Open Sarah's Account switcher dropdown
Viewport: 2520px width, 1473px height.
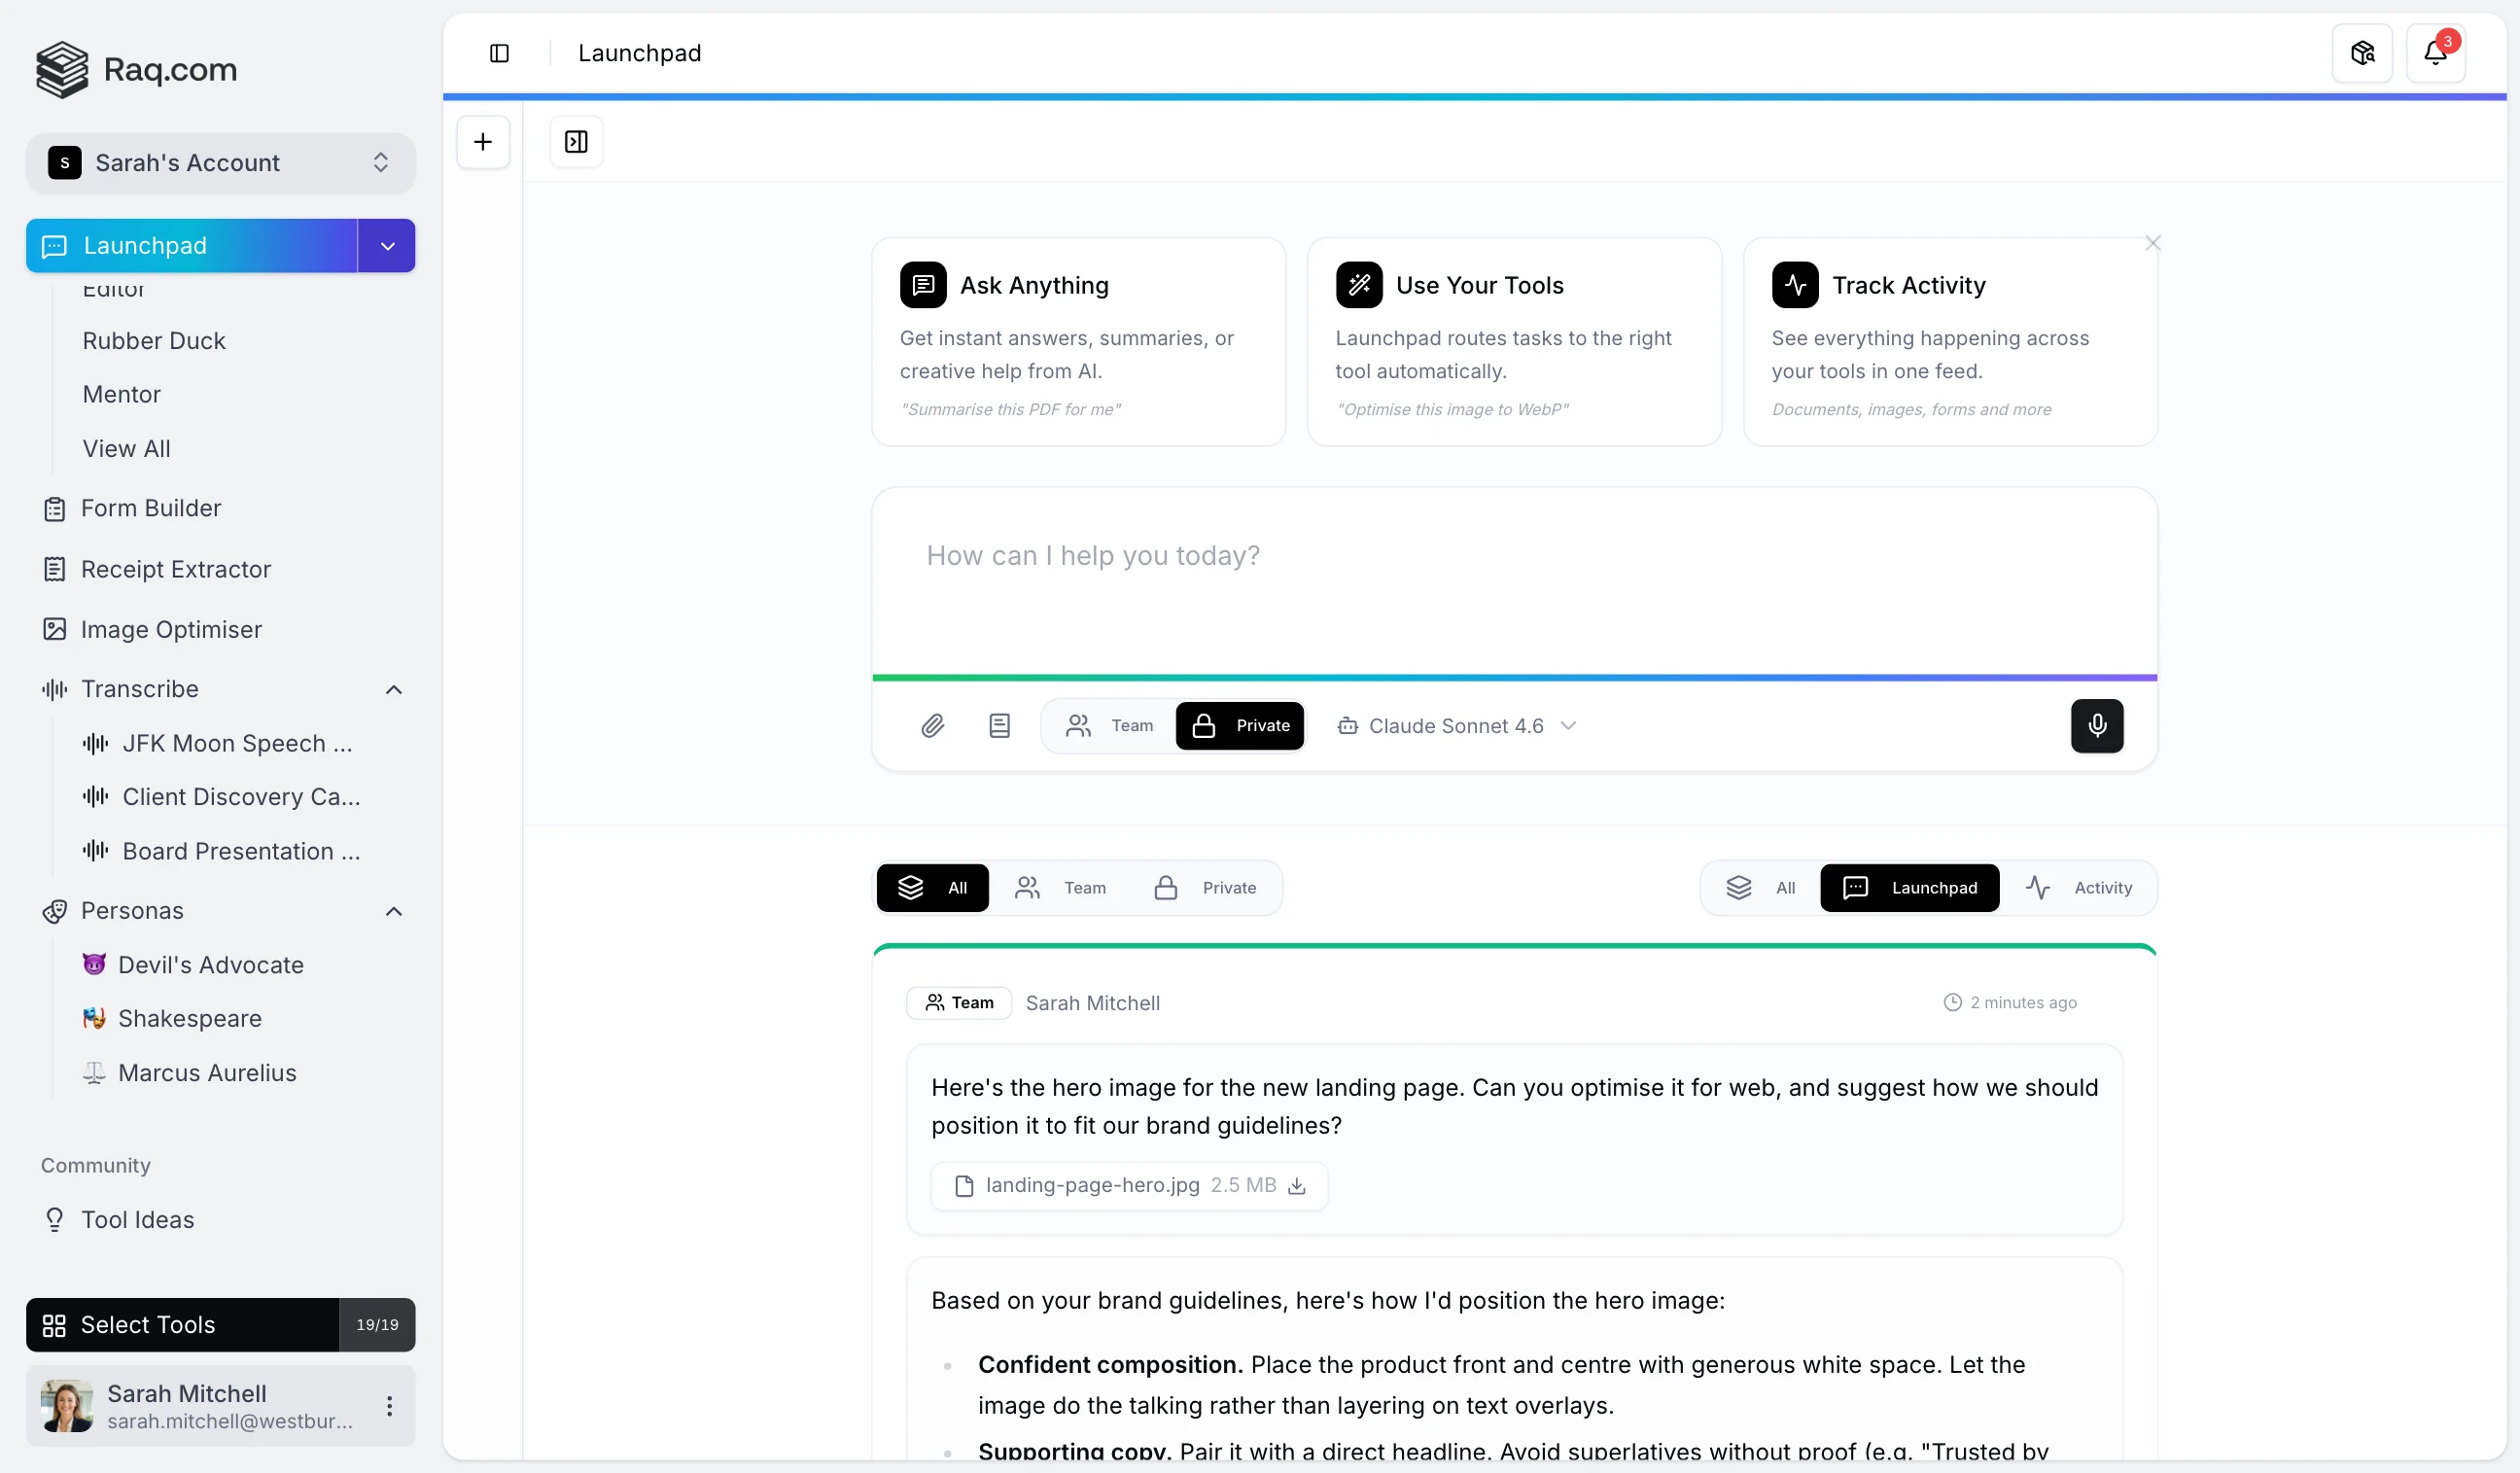point(220,163)
